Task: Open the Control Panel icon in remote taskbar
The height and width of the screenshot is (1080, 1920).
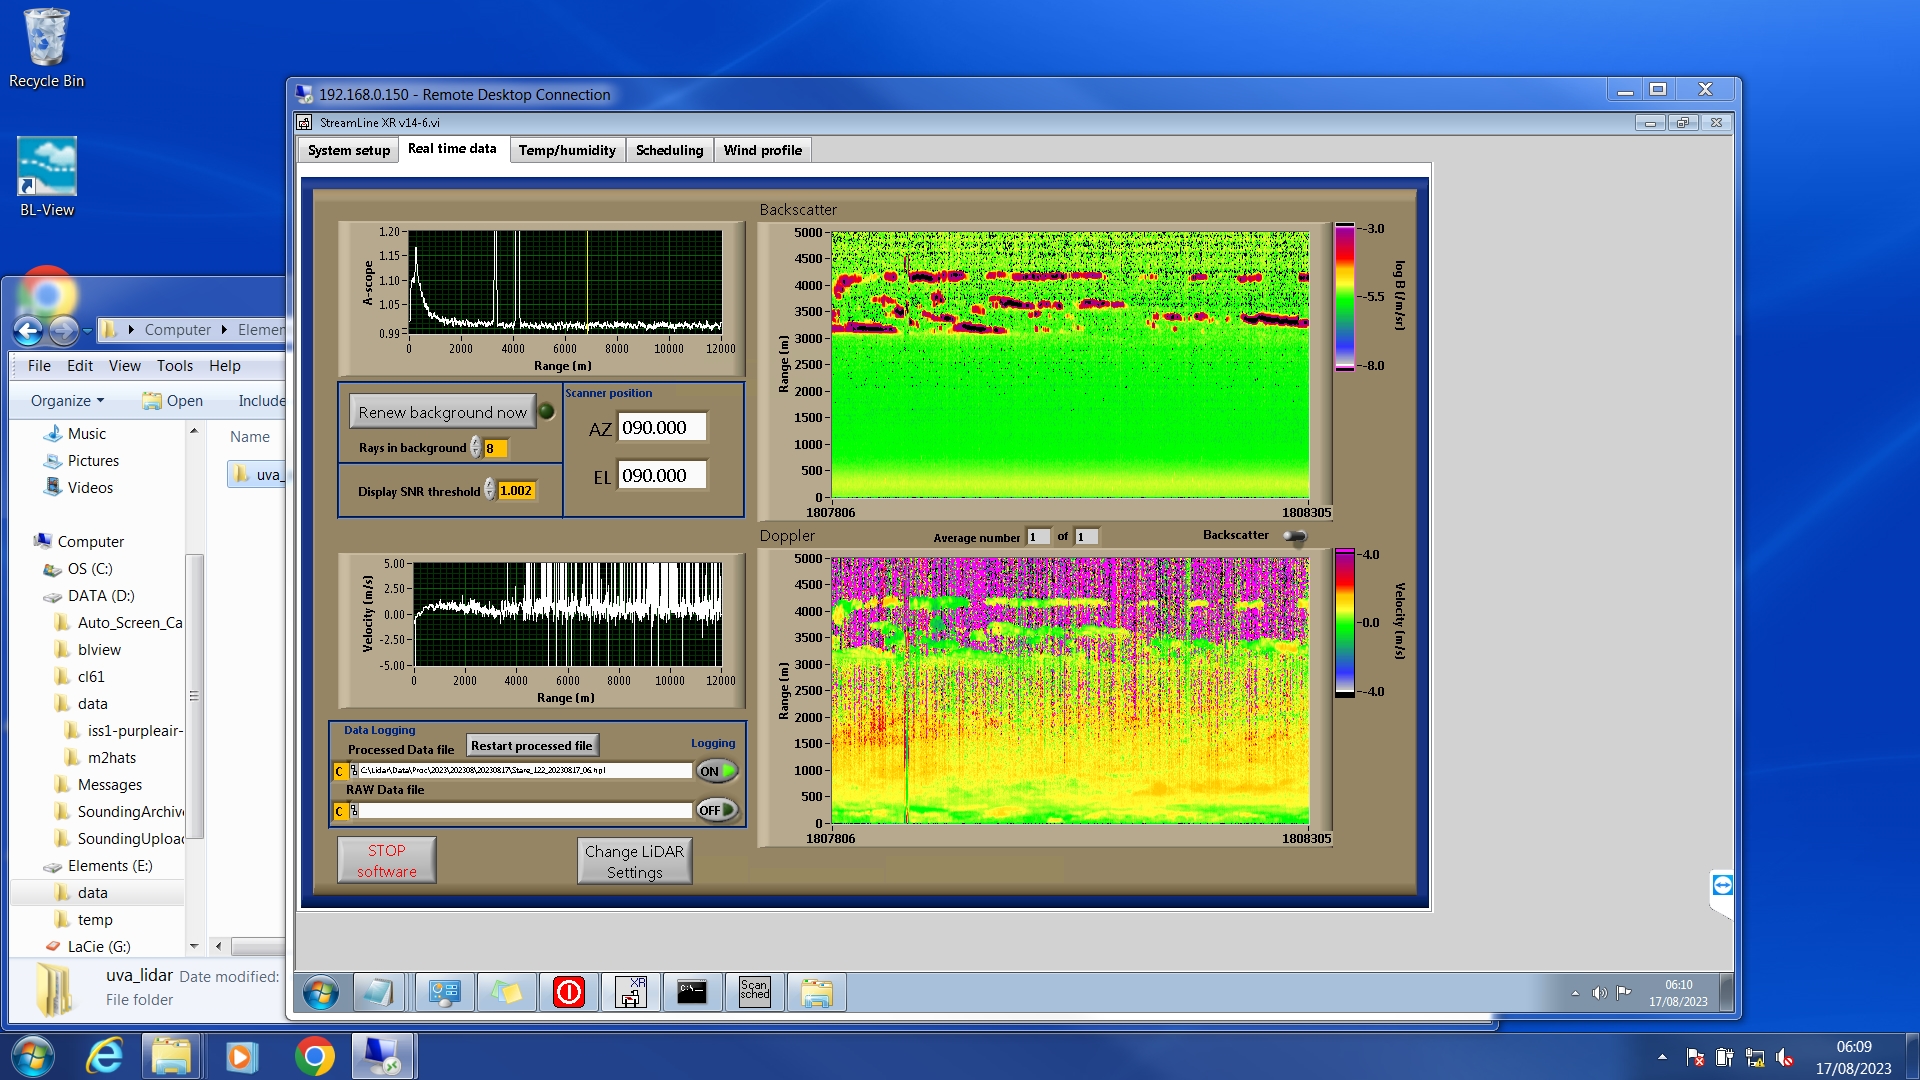Action: pos(444,992)
